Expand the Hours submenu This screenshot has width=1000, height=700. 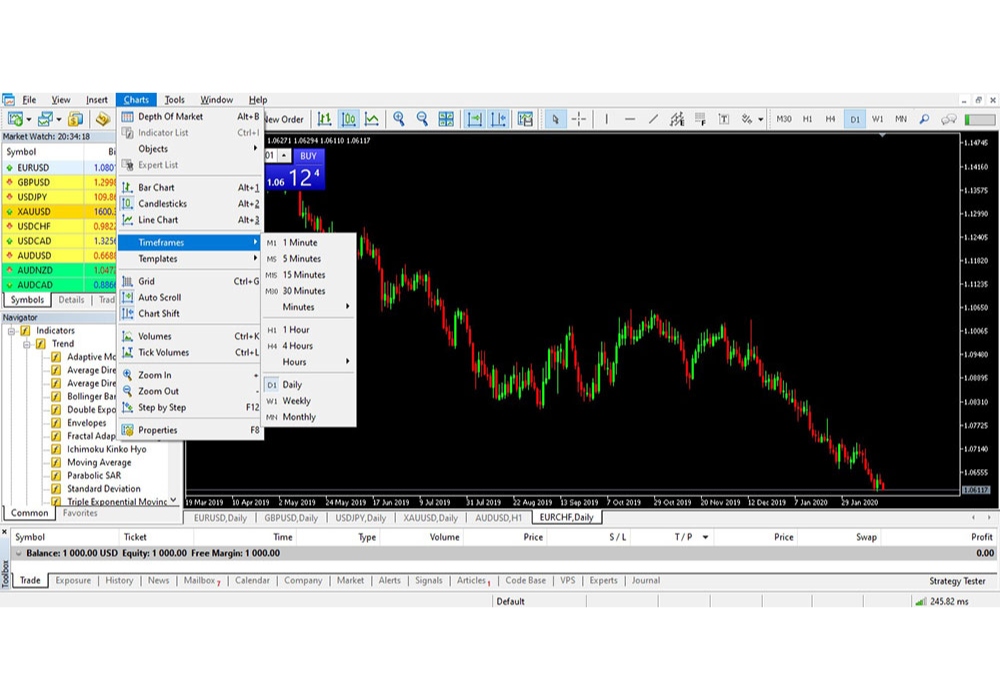(309, 361)
